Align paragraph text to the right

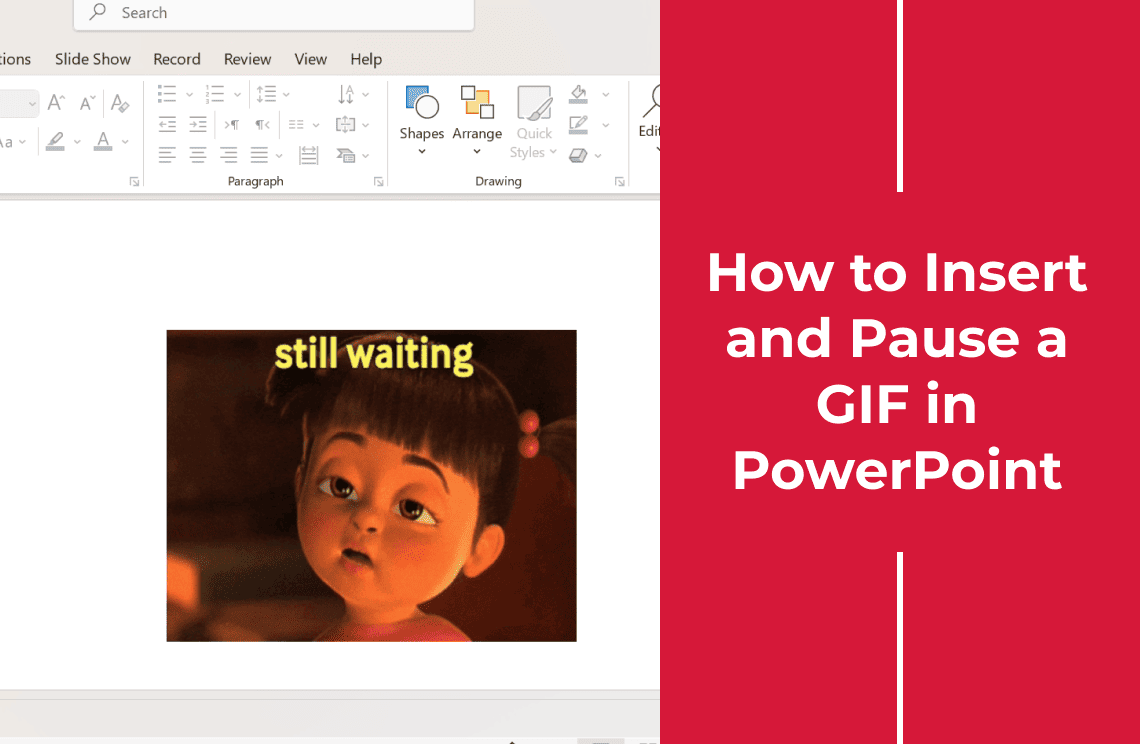coord(228,155)
